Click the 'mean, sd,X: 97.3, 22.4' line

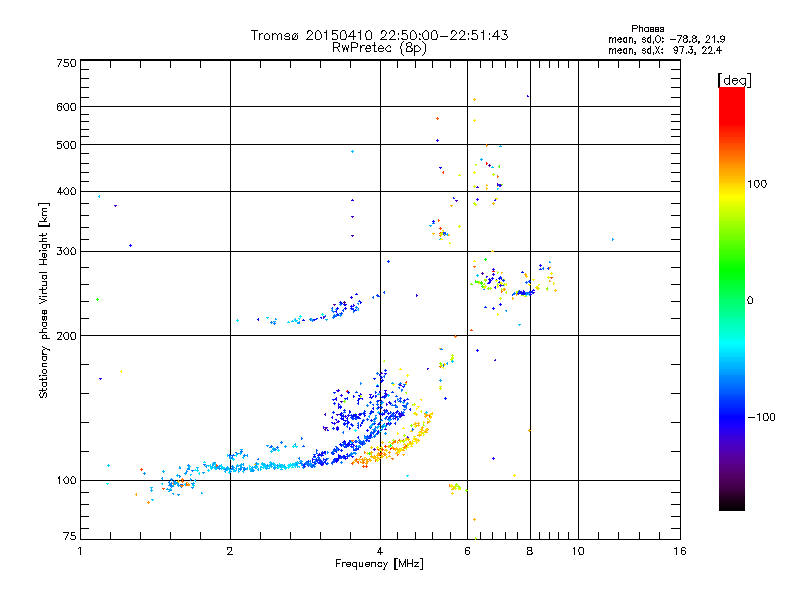tap(665, 50)
